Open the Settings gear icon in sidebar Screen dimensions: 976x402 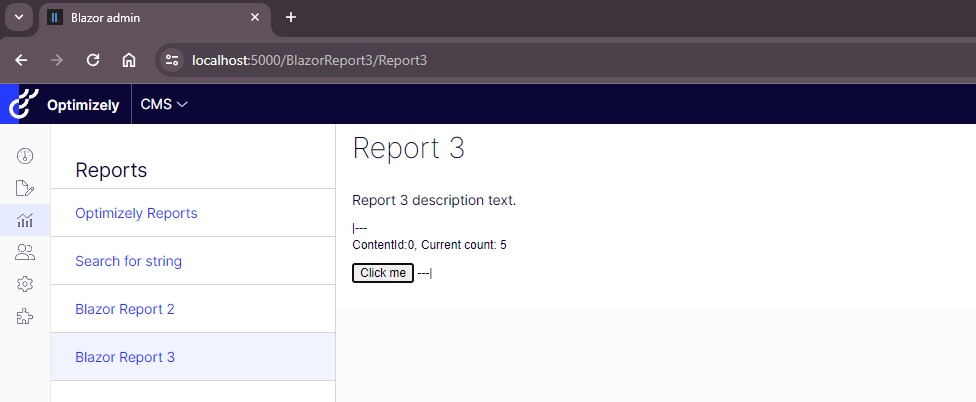tap(25, 284)
